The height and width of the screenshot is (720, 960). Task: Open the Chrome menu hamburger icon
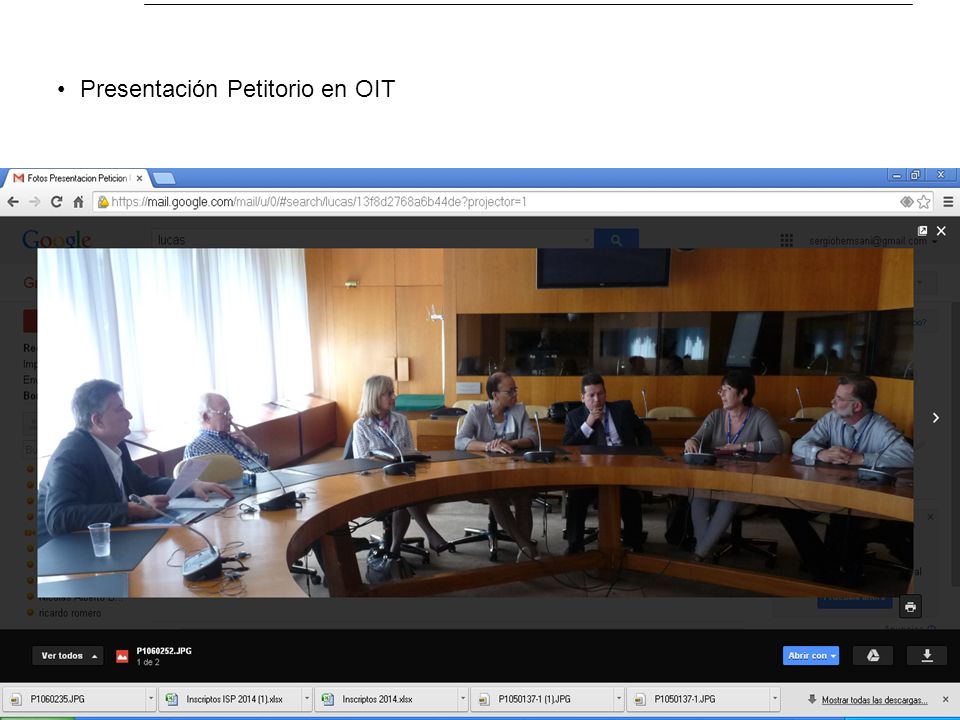click(x=948, y=201)
